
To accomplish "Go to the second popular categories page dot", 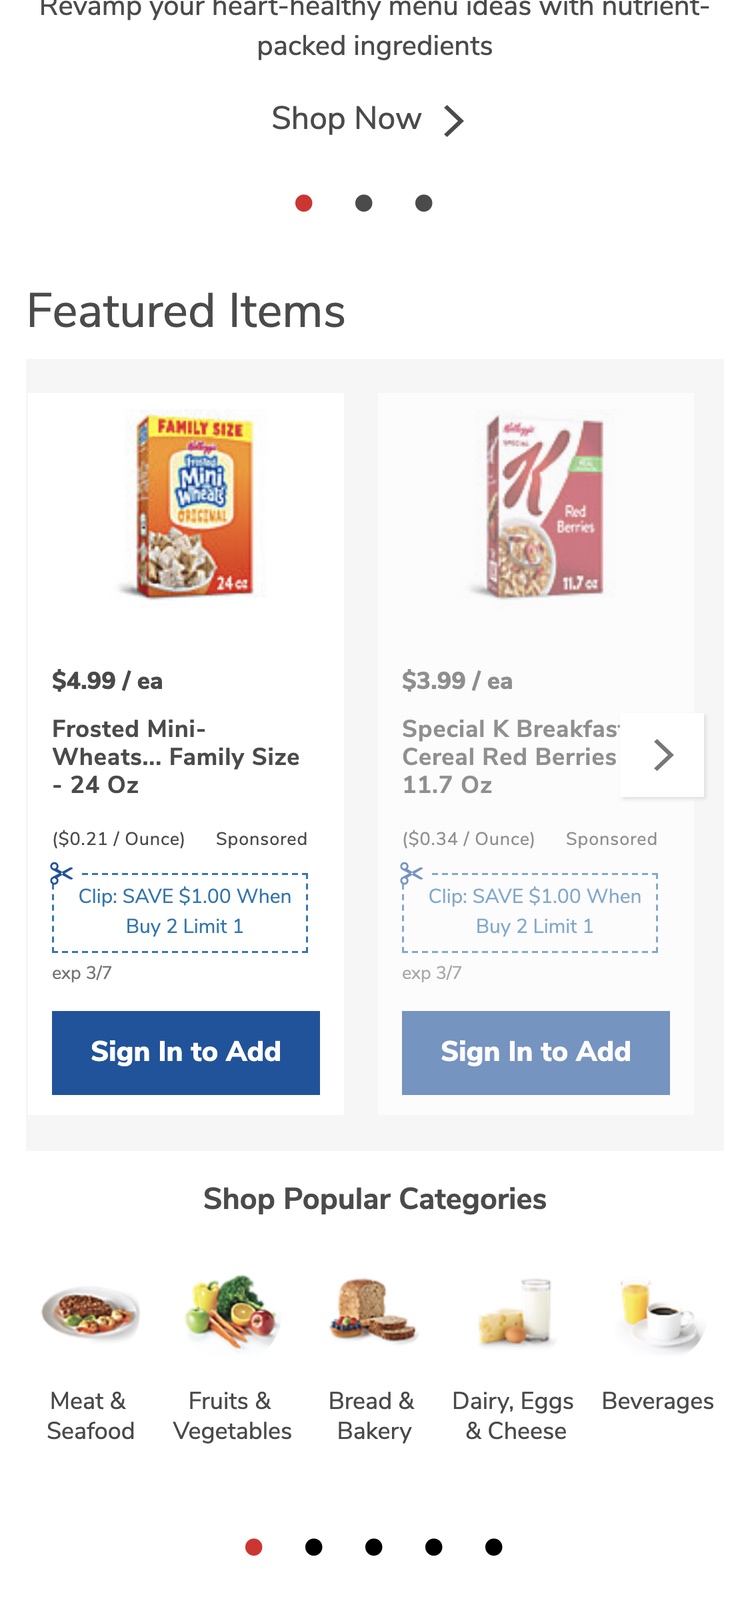I will [x=314, y=1547].
